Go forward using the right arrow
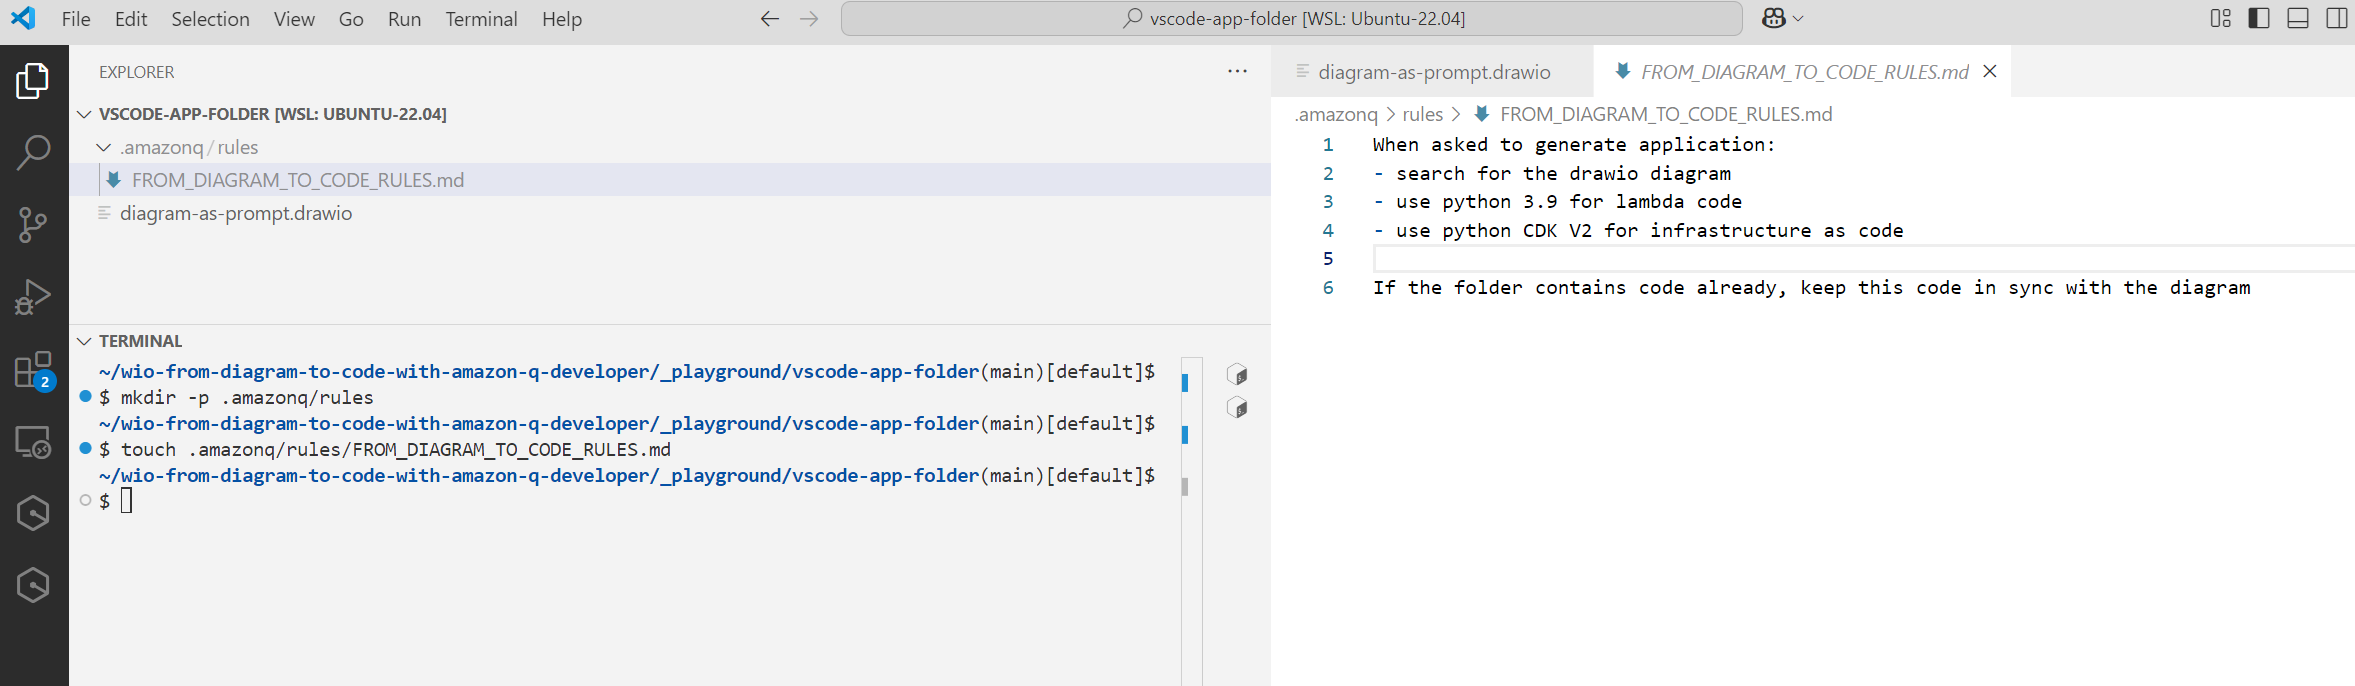 click(x=809, y=19)
